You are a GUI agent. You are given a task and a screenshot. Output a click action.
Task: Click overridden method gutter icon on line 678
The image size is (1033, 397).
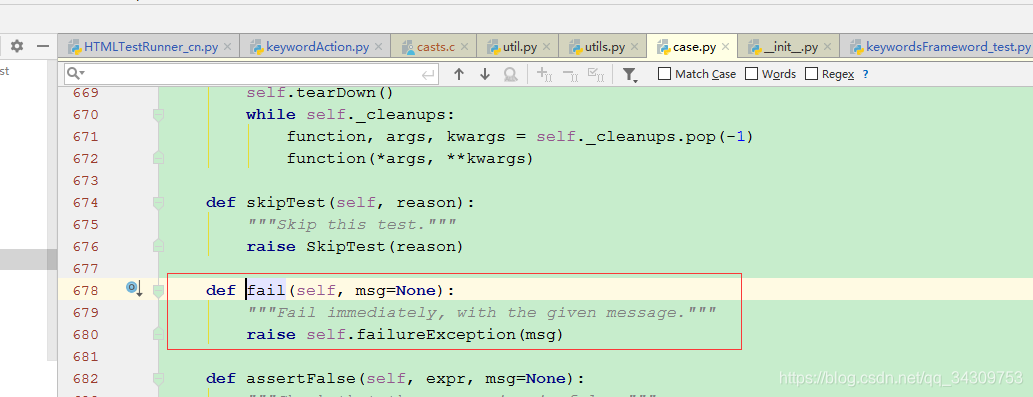134,288
